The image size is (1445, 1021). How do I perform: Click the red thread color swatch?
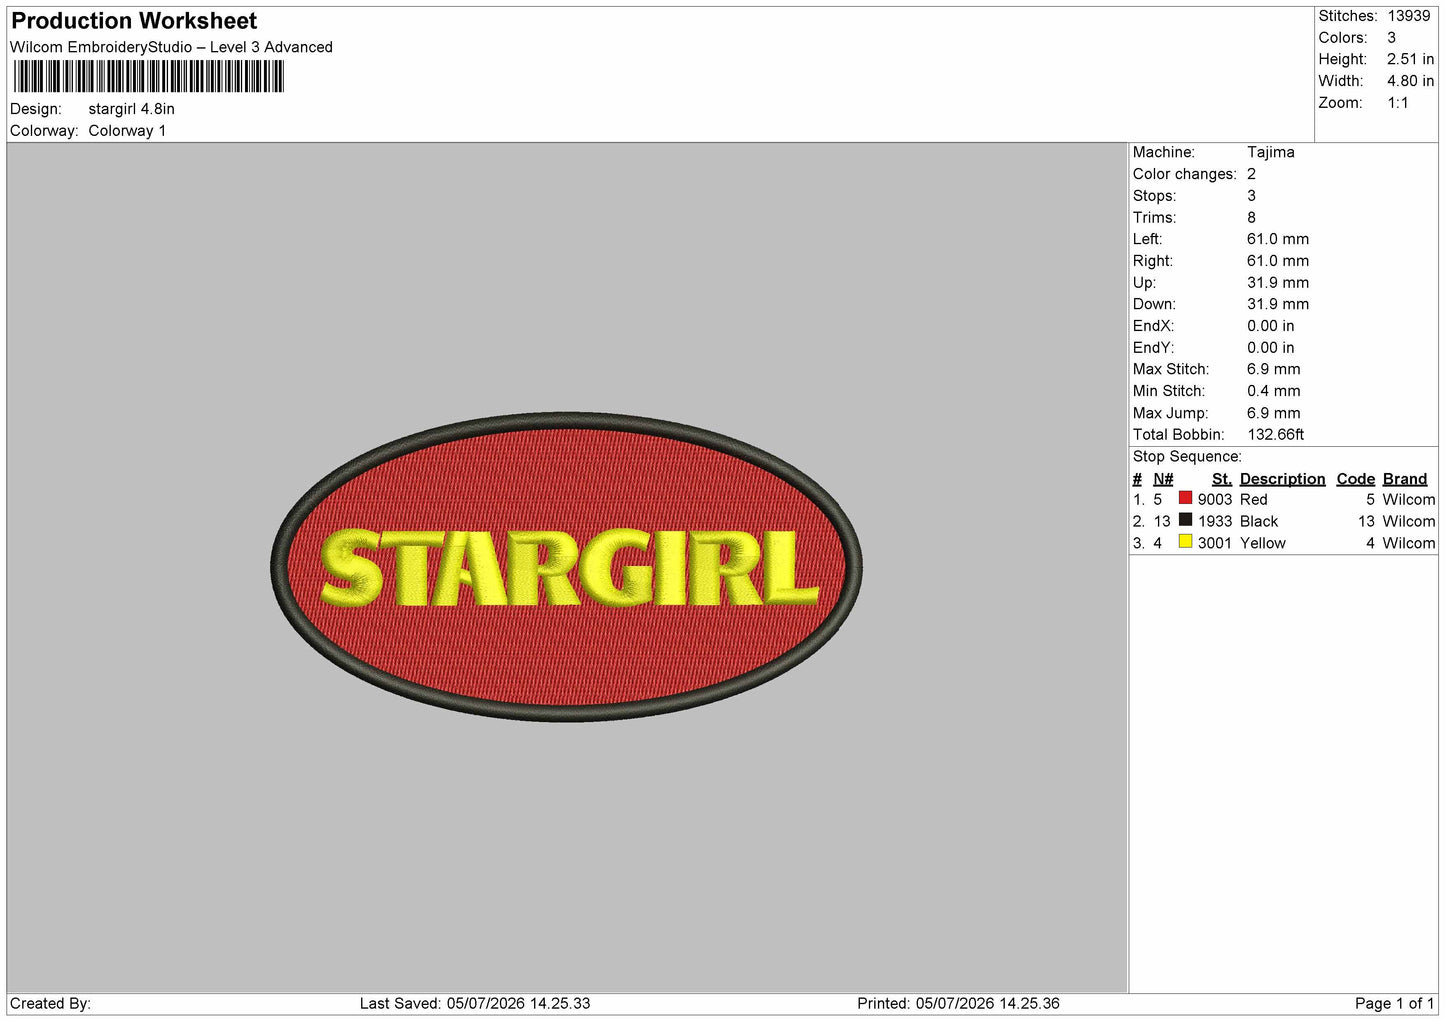point(1185,498)
